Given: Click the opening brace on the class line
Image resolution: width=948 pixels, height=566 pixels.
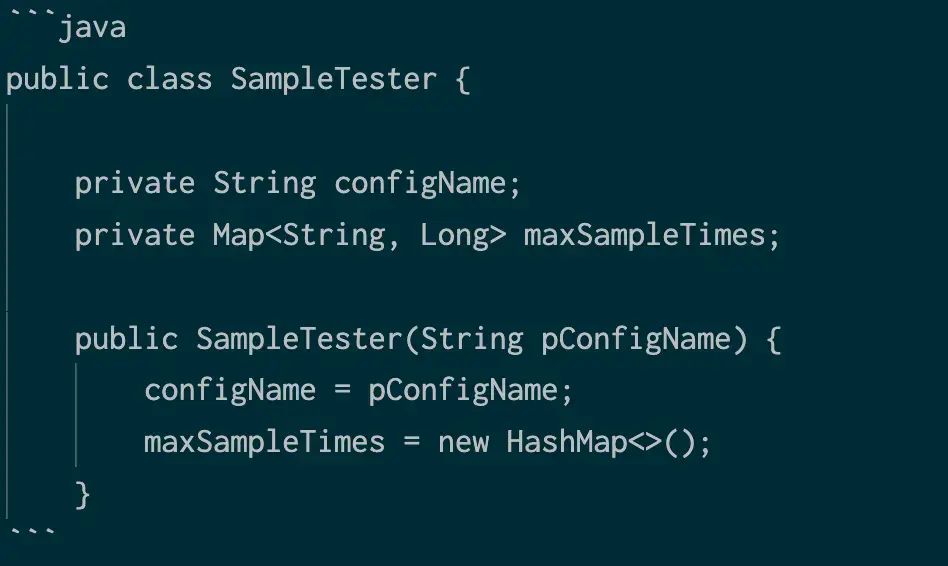Looking at the screenshot, I should tap(462, 79).
